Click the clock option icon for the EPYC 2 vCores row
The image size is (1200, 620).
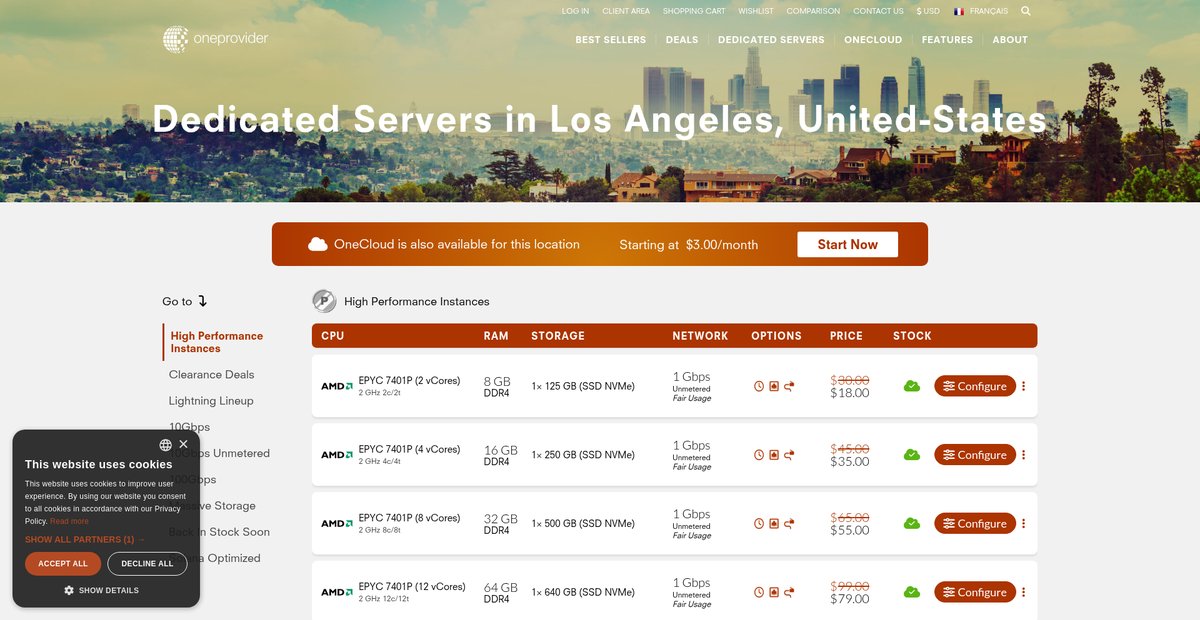point(759,386)
